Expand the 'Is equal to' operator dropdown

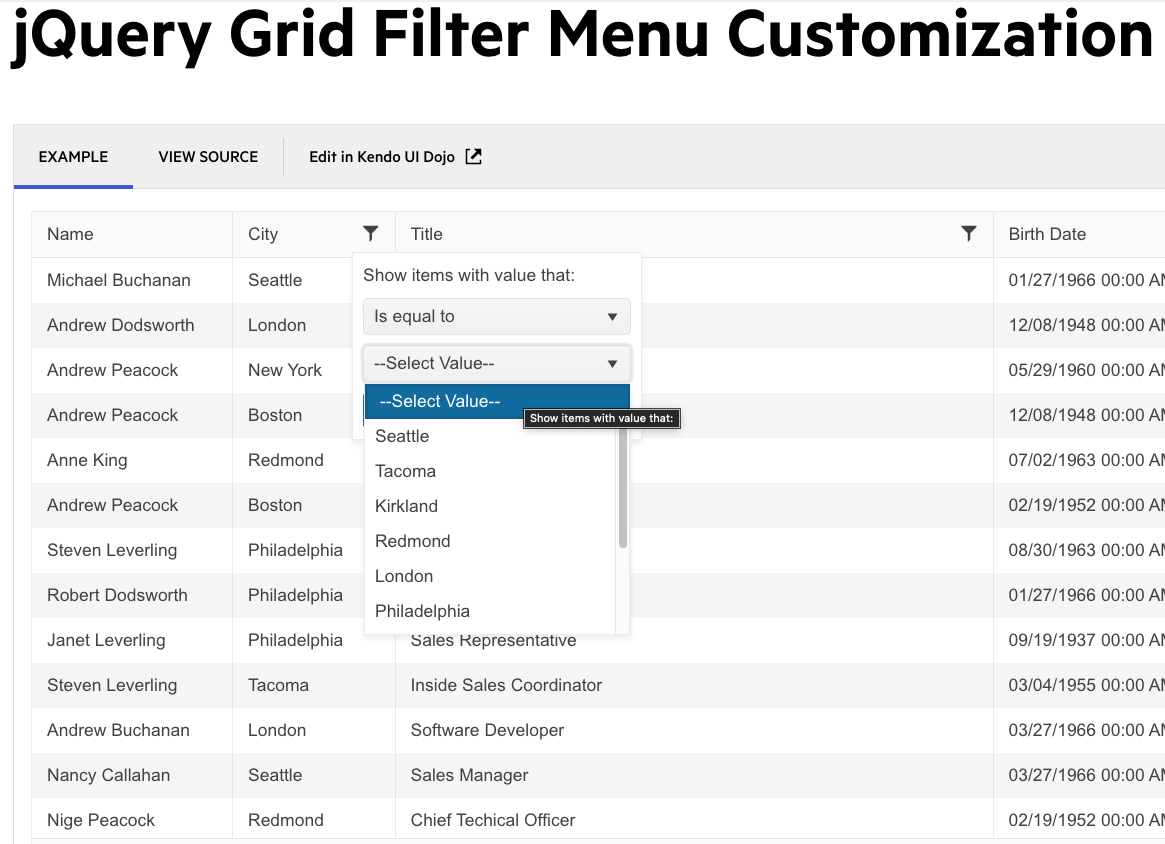click(x=496, y=316)
